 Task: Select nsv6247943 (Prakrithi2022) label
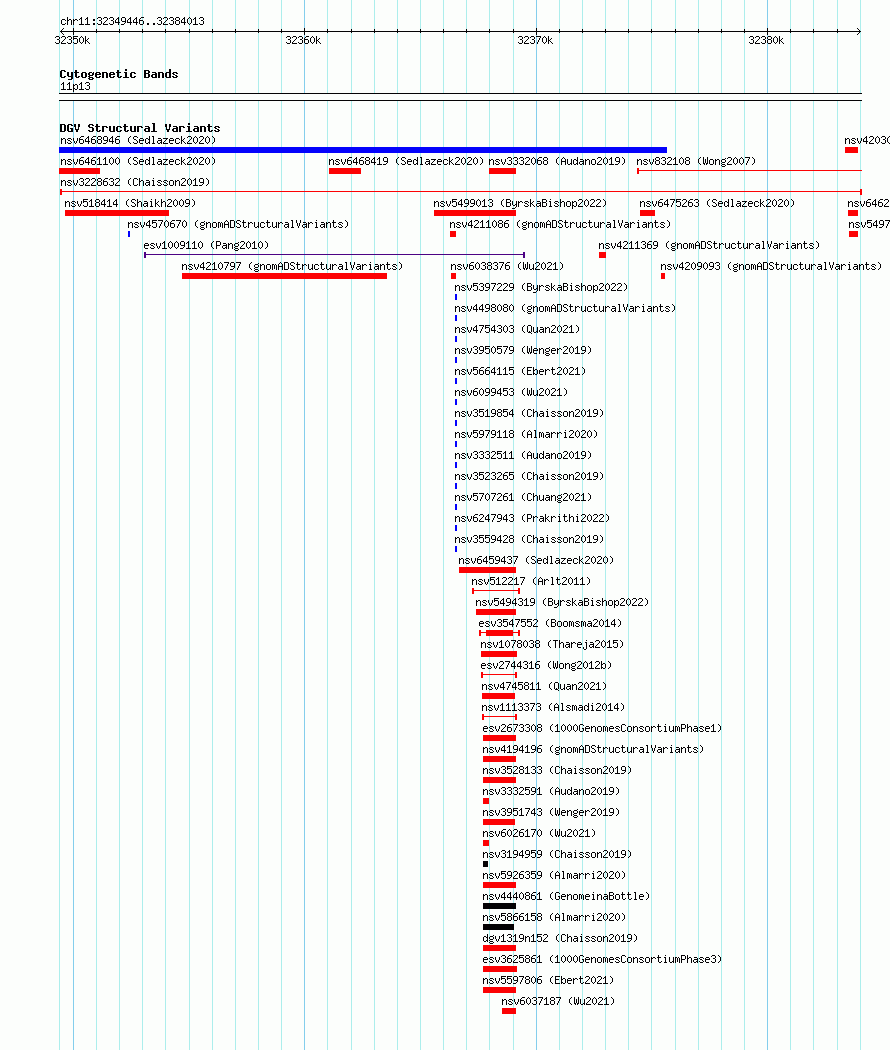point(532,518)
